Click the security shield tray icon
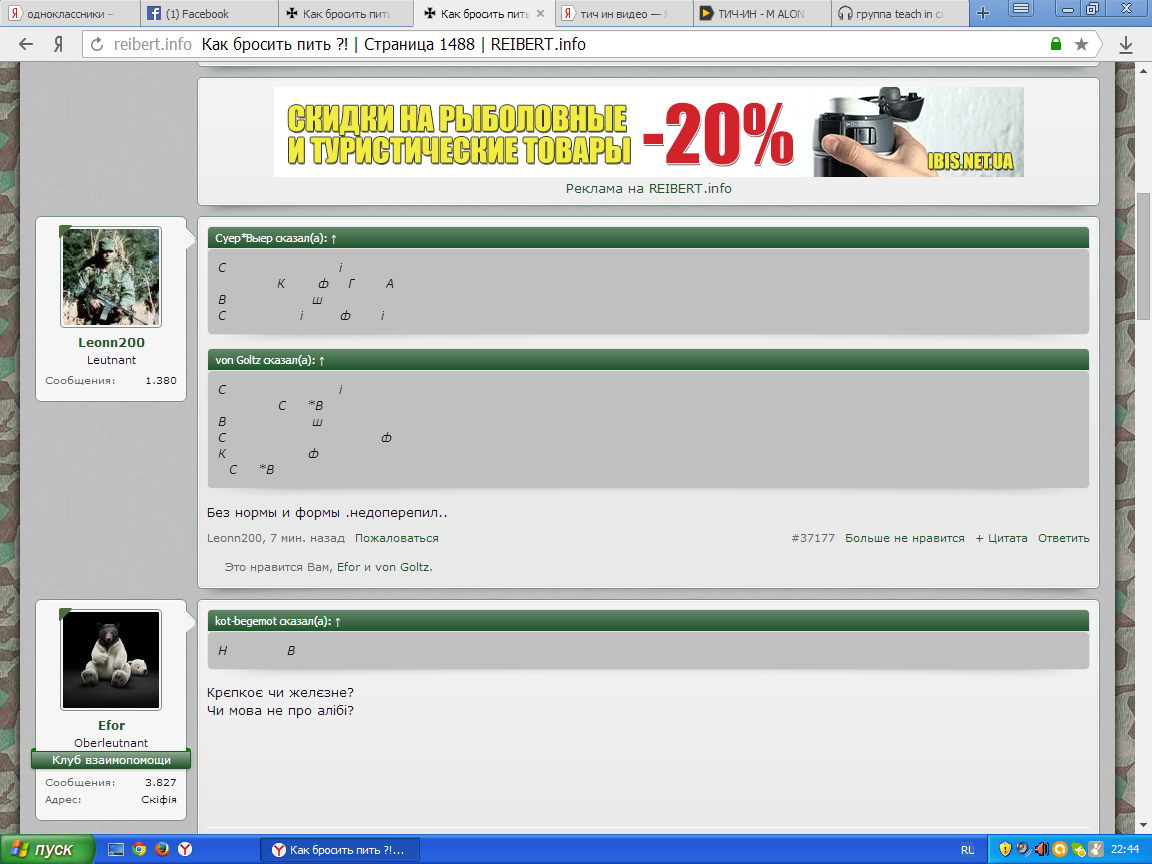1152x864 pixels. pos(1004,850)
